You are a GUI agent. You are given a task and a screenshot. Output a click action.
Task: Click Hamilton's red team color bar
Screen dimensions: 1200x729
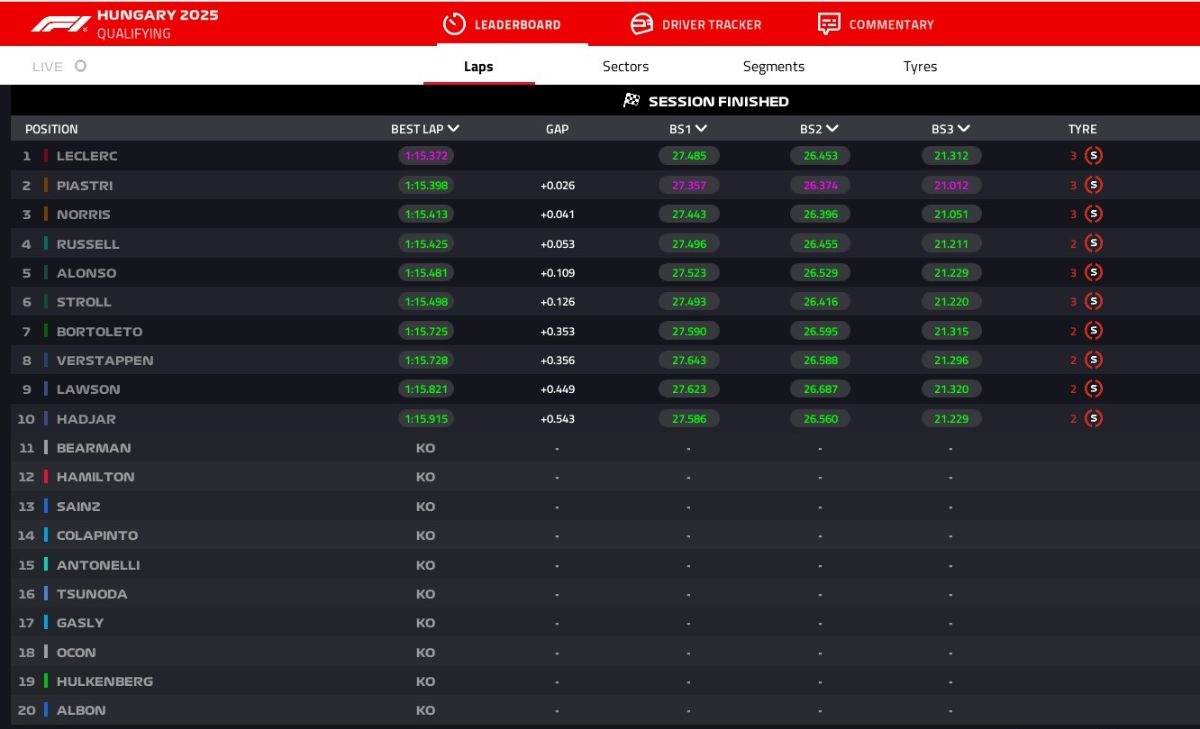[46, 477]
